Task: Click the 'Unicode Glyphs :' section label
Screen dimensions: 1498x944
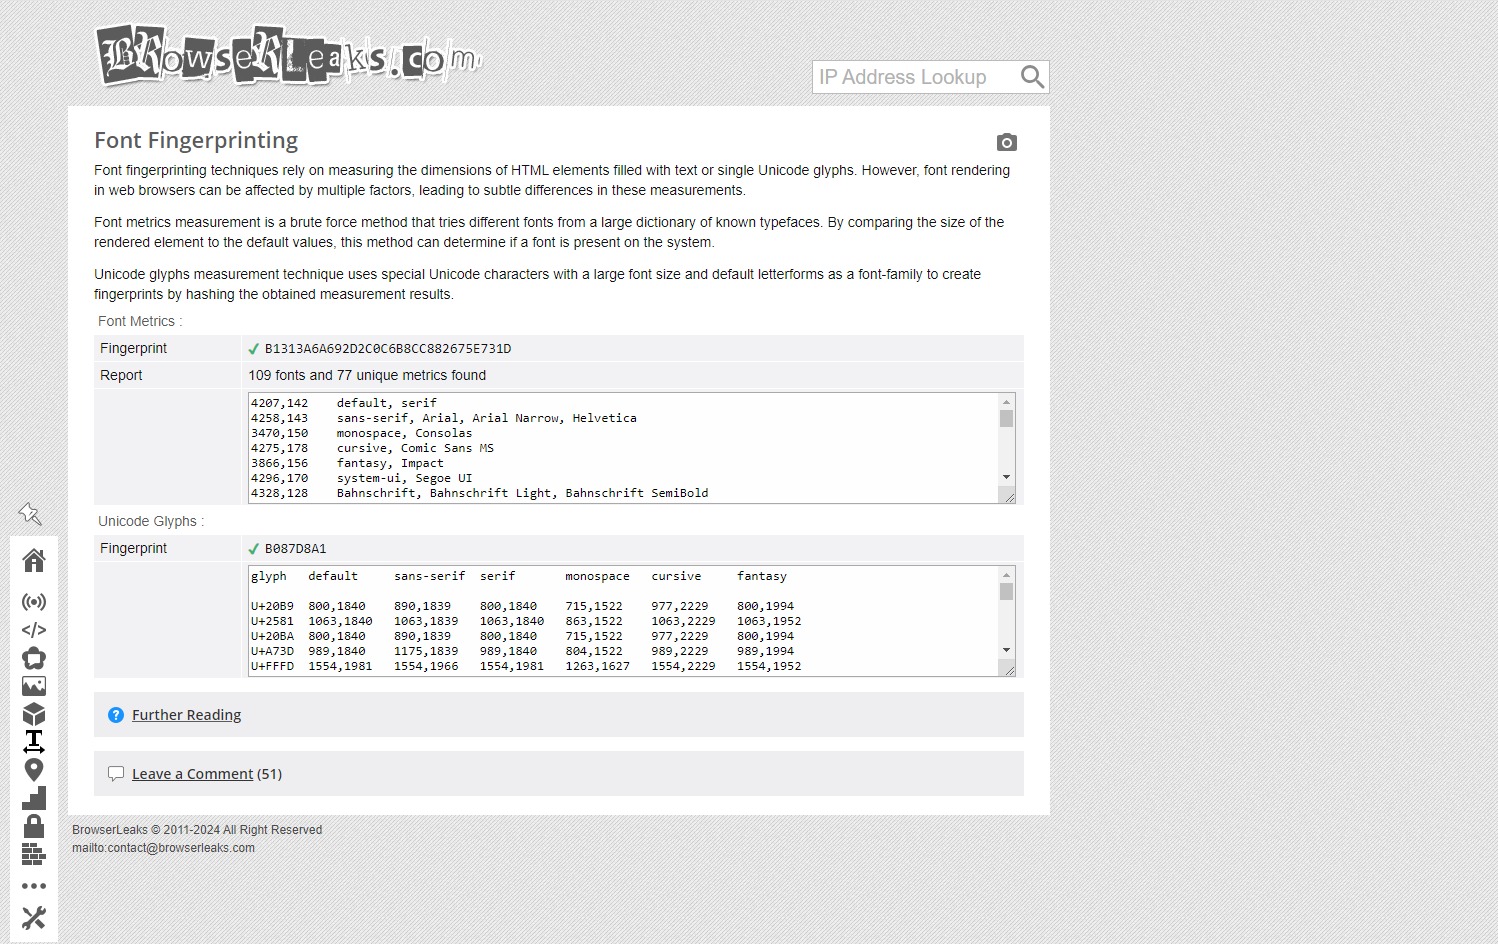Action: 151,521
